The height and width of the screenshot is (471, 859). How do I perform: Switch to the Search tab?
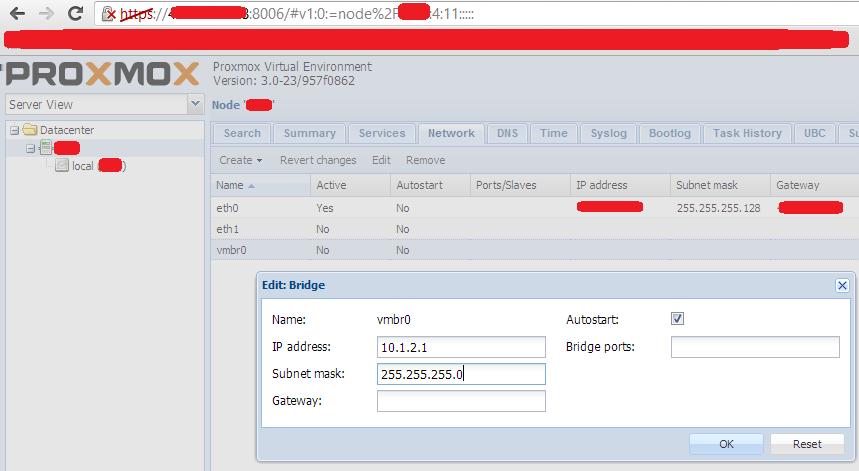(242, 133)
